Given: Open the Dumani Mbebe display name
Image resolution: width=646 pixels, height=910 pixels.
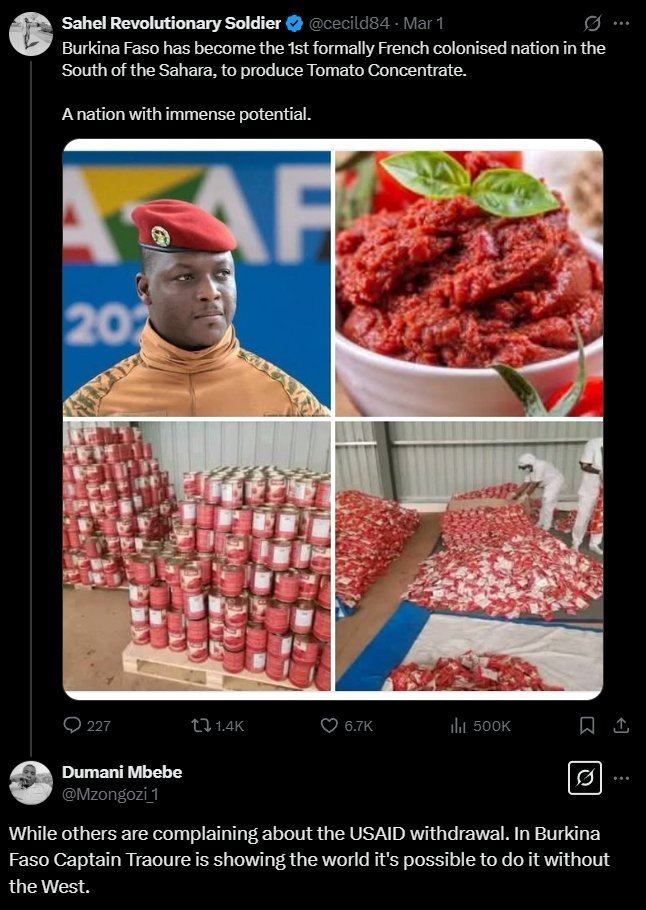Looking at the screenshot, I should (x=122, y=772).
